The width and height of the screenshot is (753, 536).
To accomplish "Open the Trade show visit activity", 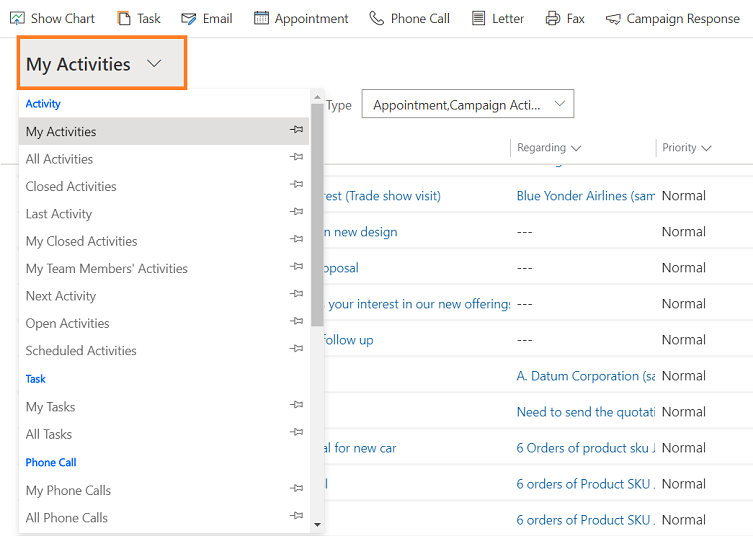I will point(382,195).
